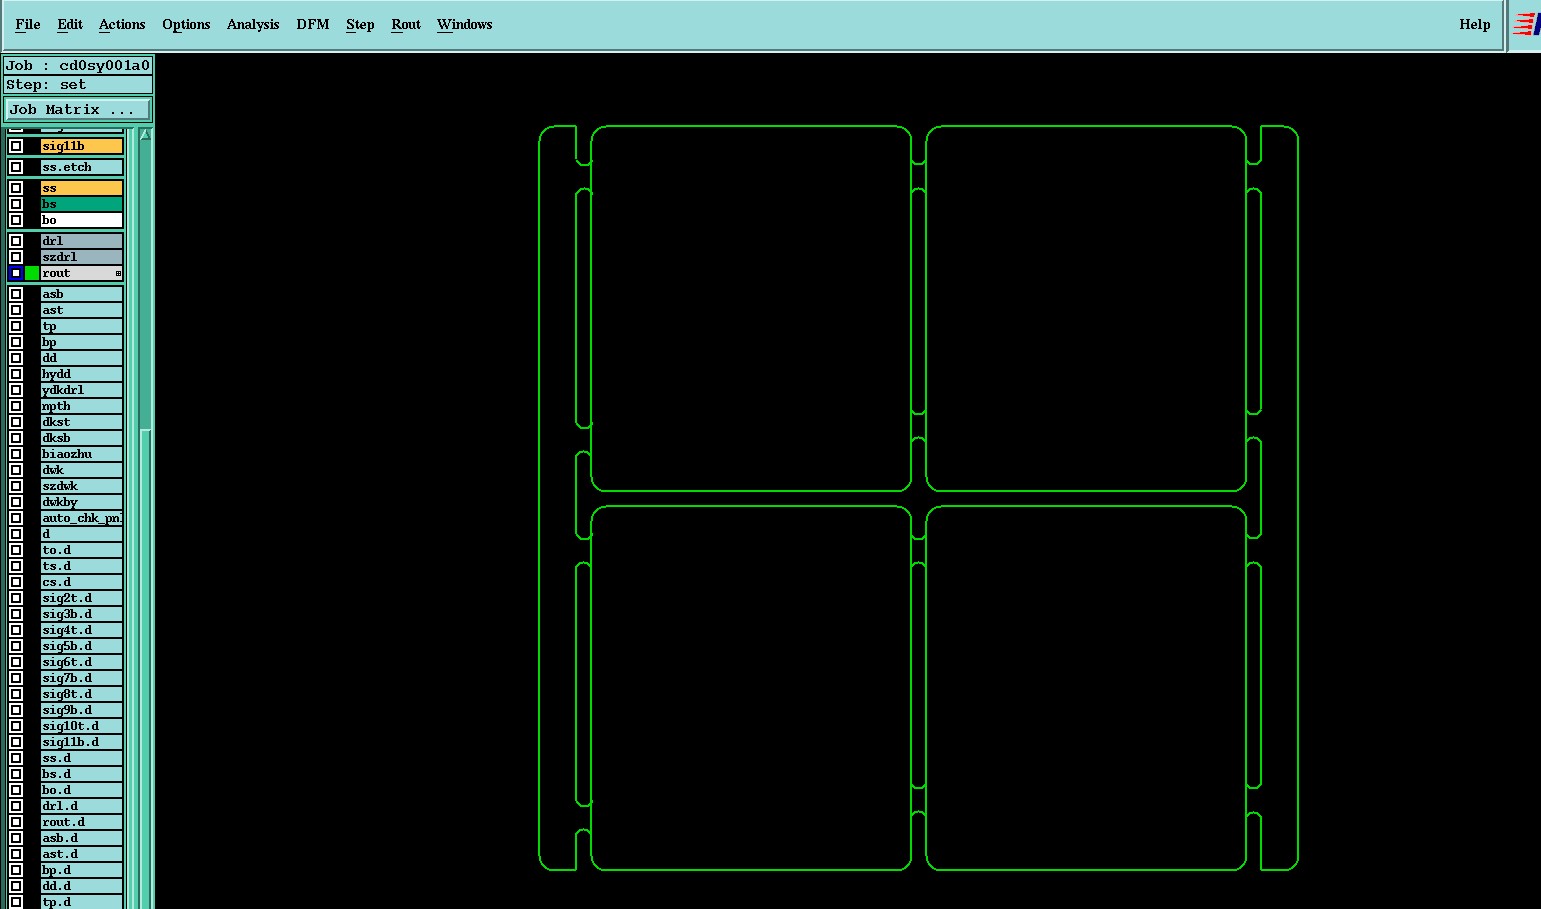Toggle display checkbox for tp layer

(16, 326)
